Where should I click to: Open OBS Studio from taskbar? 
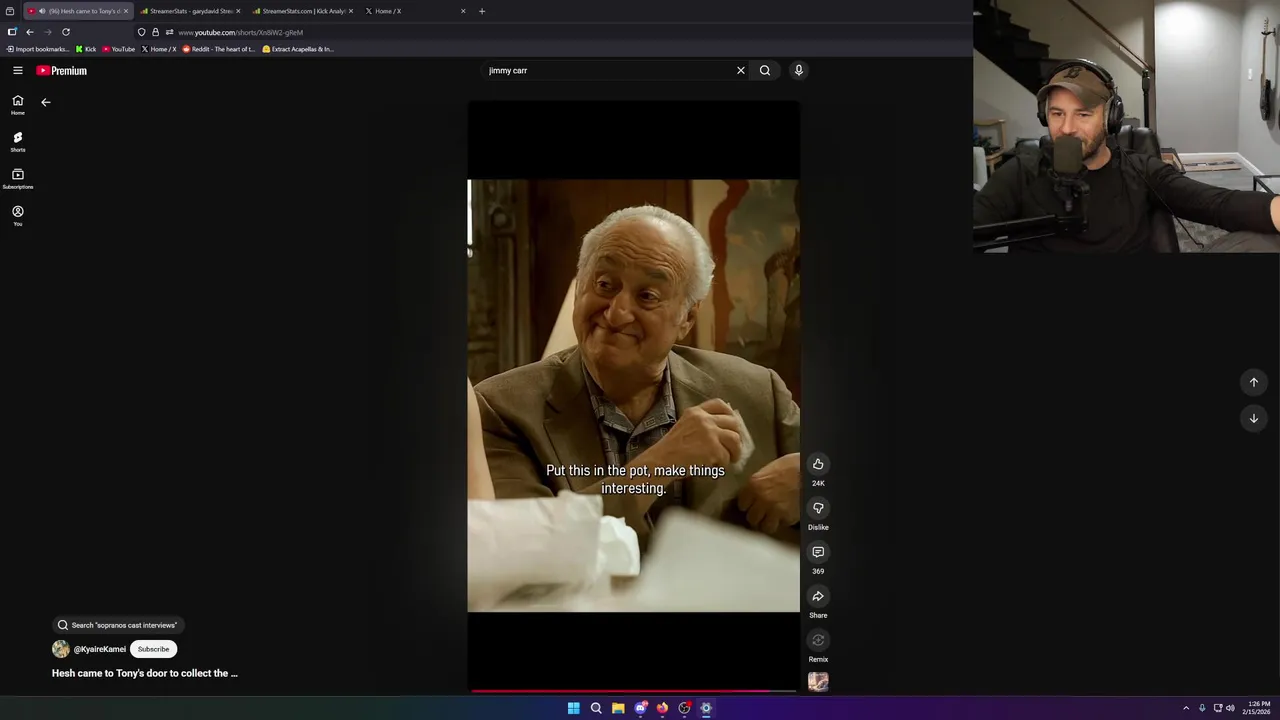(684, 708)
